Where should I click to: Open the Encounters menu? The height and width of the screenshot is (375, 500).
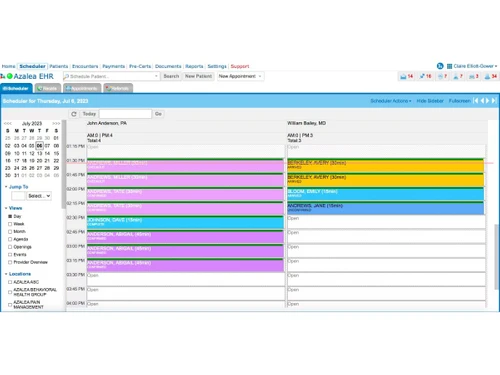(85, 66)
